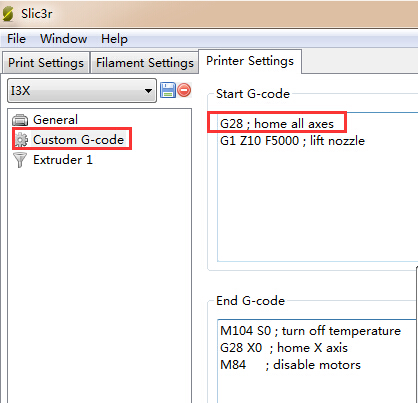This screenshot has width=418, height=403.
Task: Click the Slic3r logo in title bar
Action: [x=8, y=14]
